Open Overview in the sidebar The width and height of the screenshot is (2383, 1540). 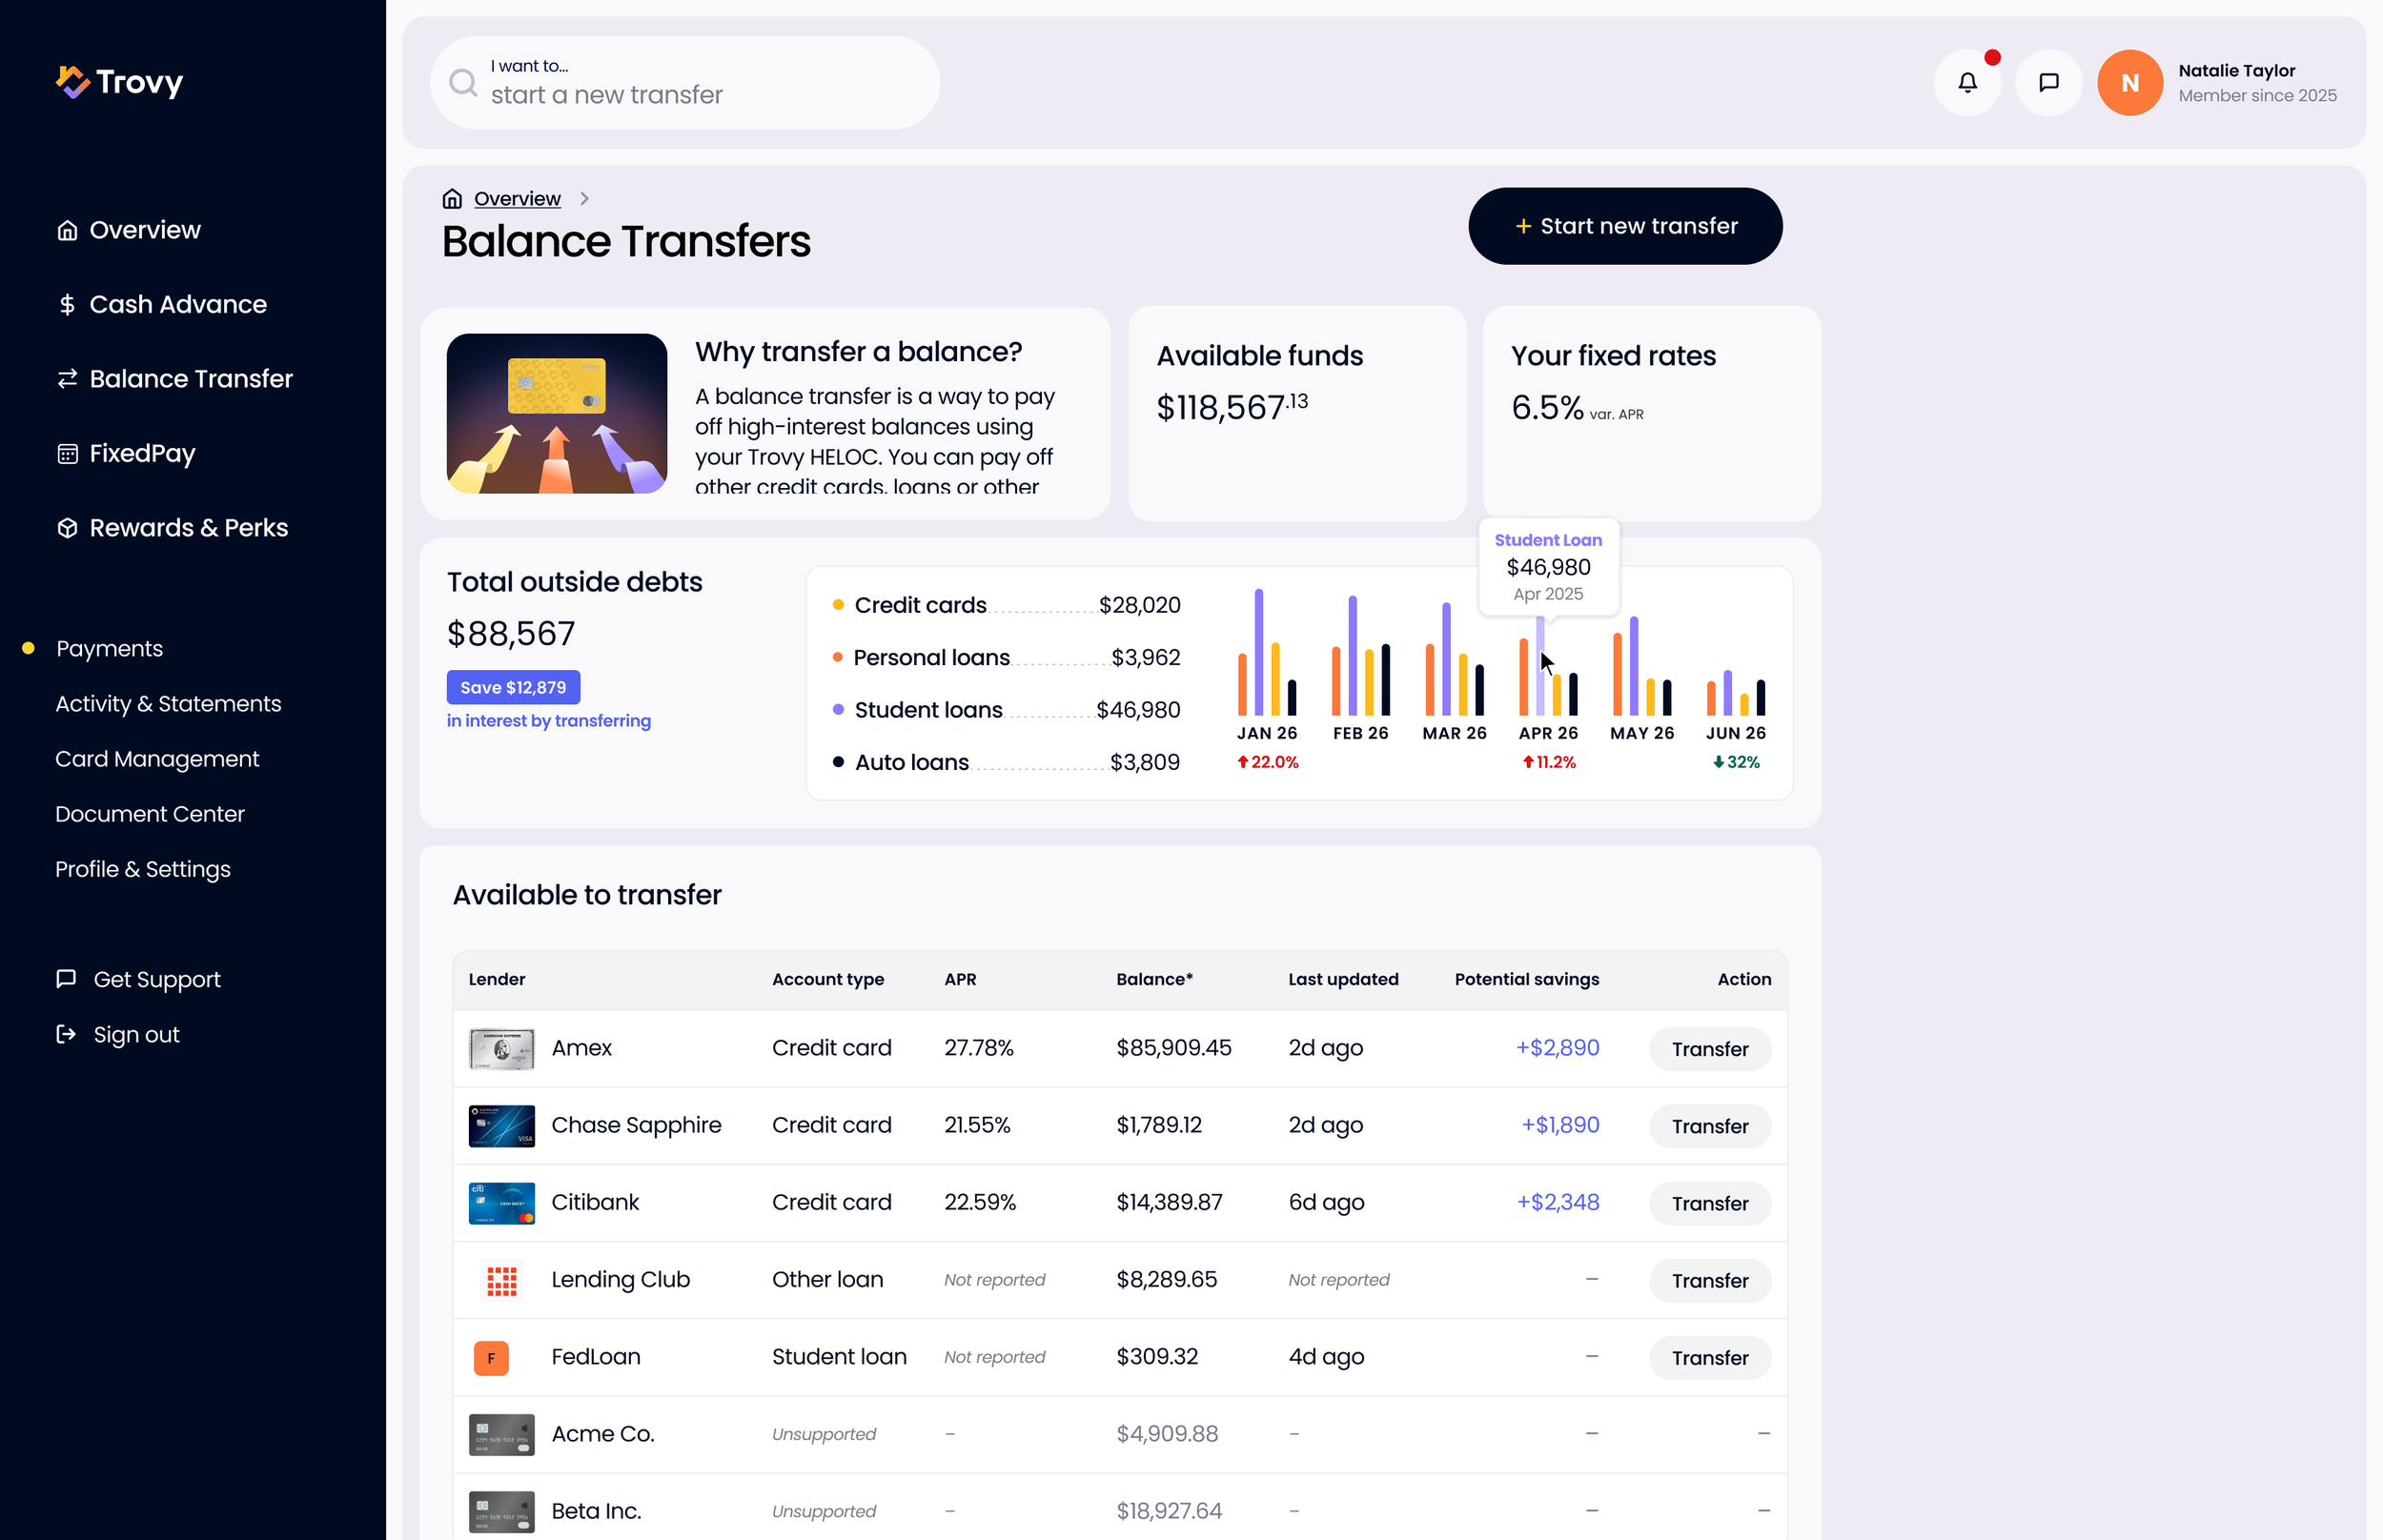[x=129, y=230]
